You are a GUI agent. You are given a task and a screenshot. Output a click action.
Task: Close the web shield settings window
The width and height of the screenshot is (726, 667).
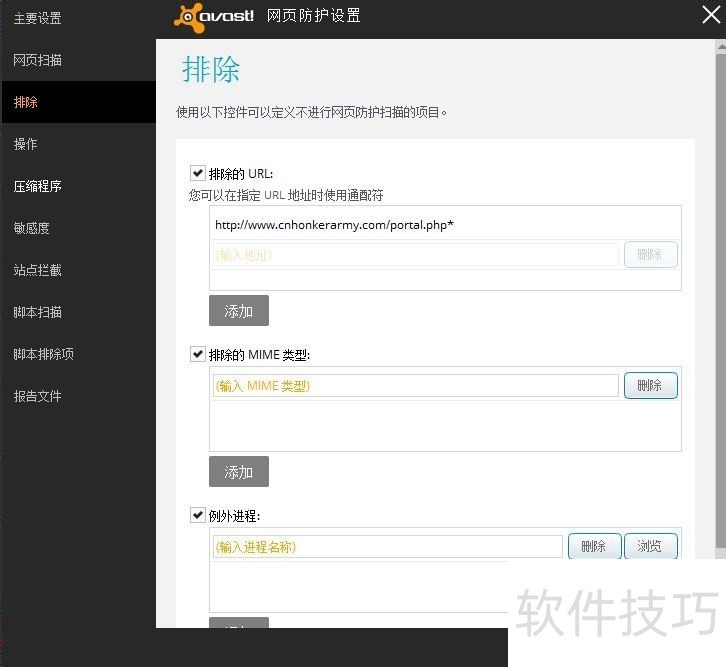[710, 14]
